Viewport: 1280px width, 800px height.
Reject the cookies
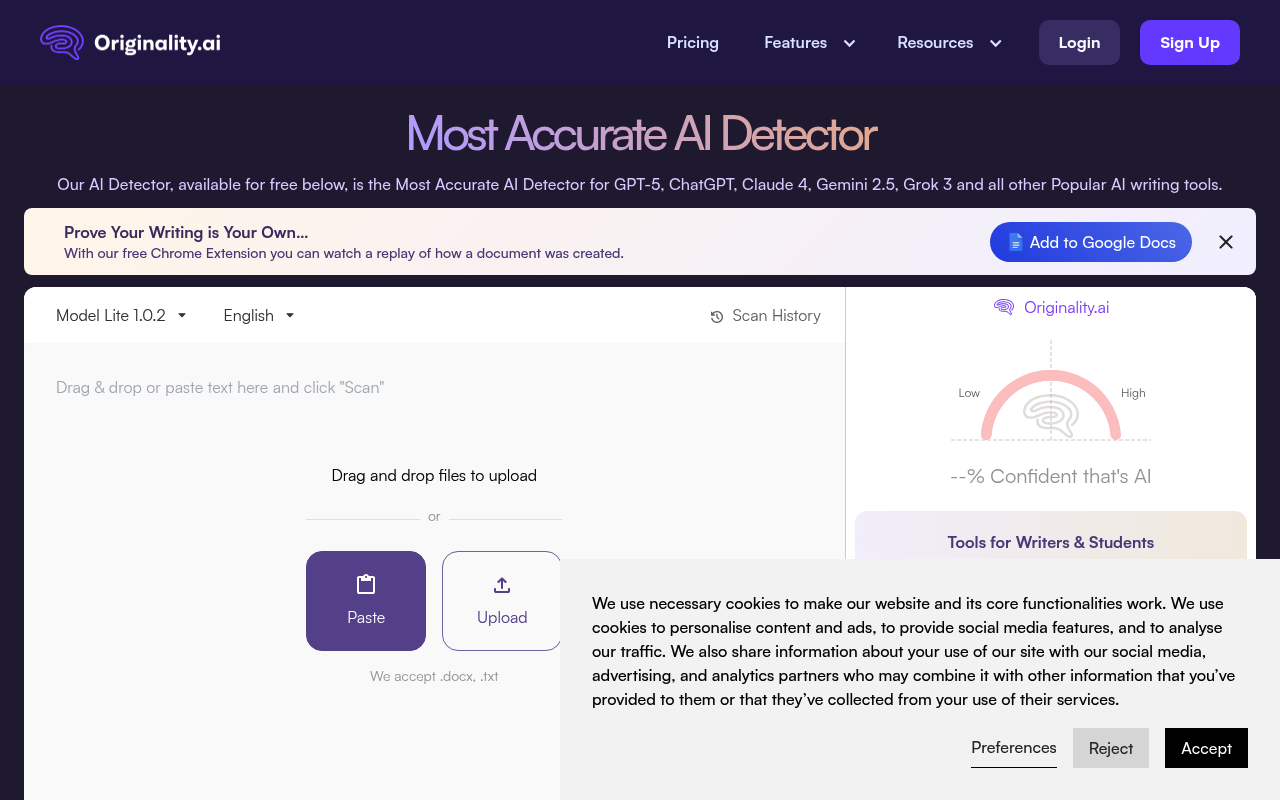(x=1111, y=748)
